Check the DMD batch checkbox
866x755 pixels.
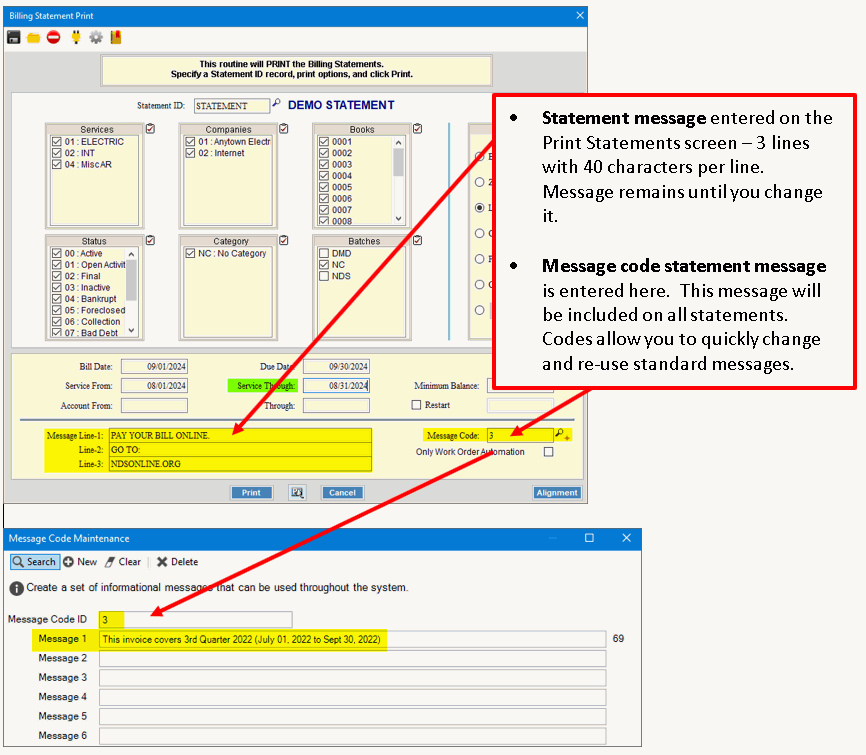point(323,254)
